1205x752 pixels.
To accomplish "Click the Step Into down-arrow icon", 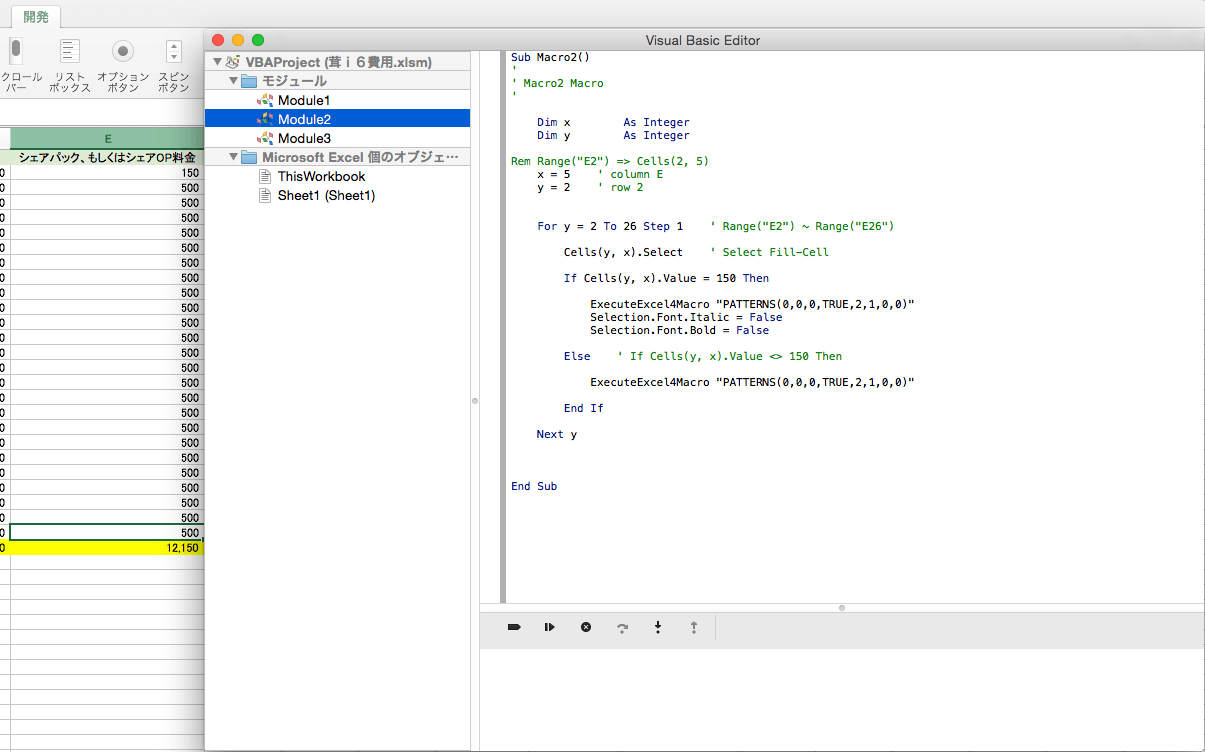I will point(658,627).
